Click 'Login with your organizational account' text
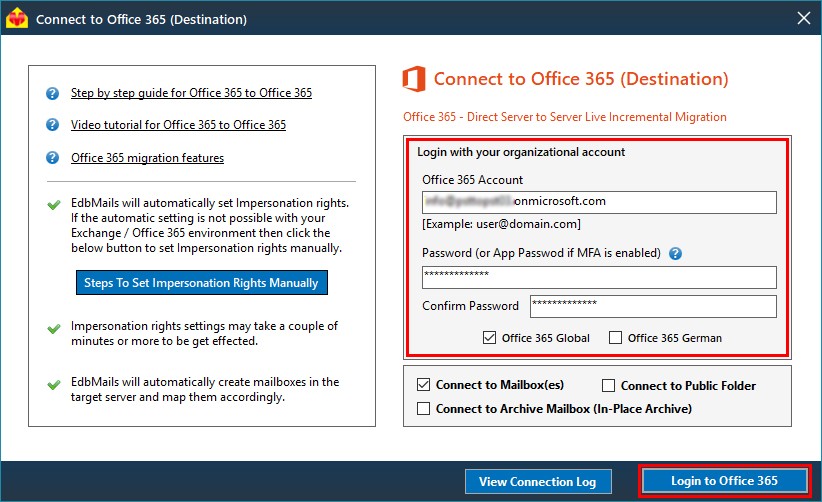Image resolution: width=822 pixels, height=502 pixels. [x=521, y=152]
